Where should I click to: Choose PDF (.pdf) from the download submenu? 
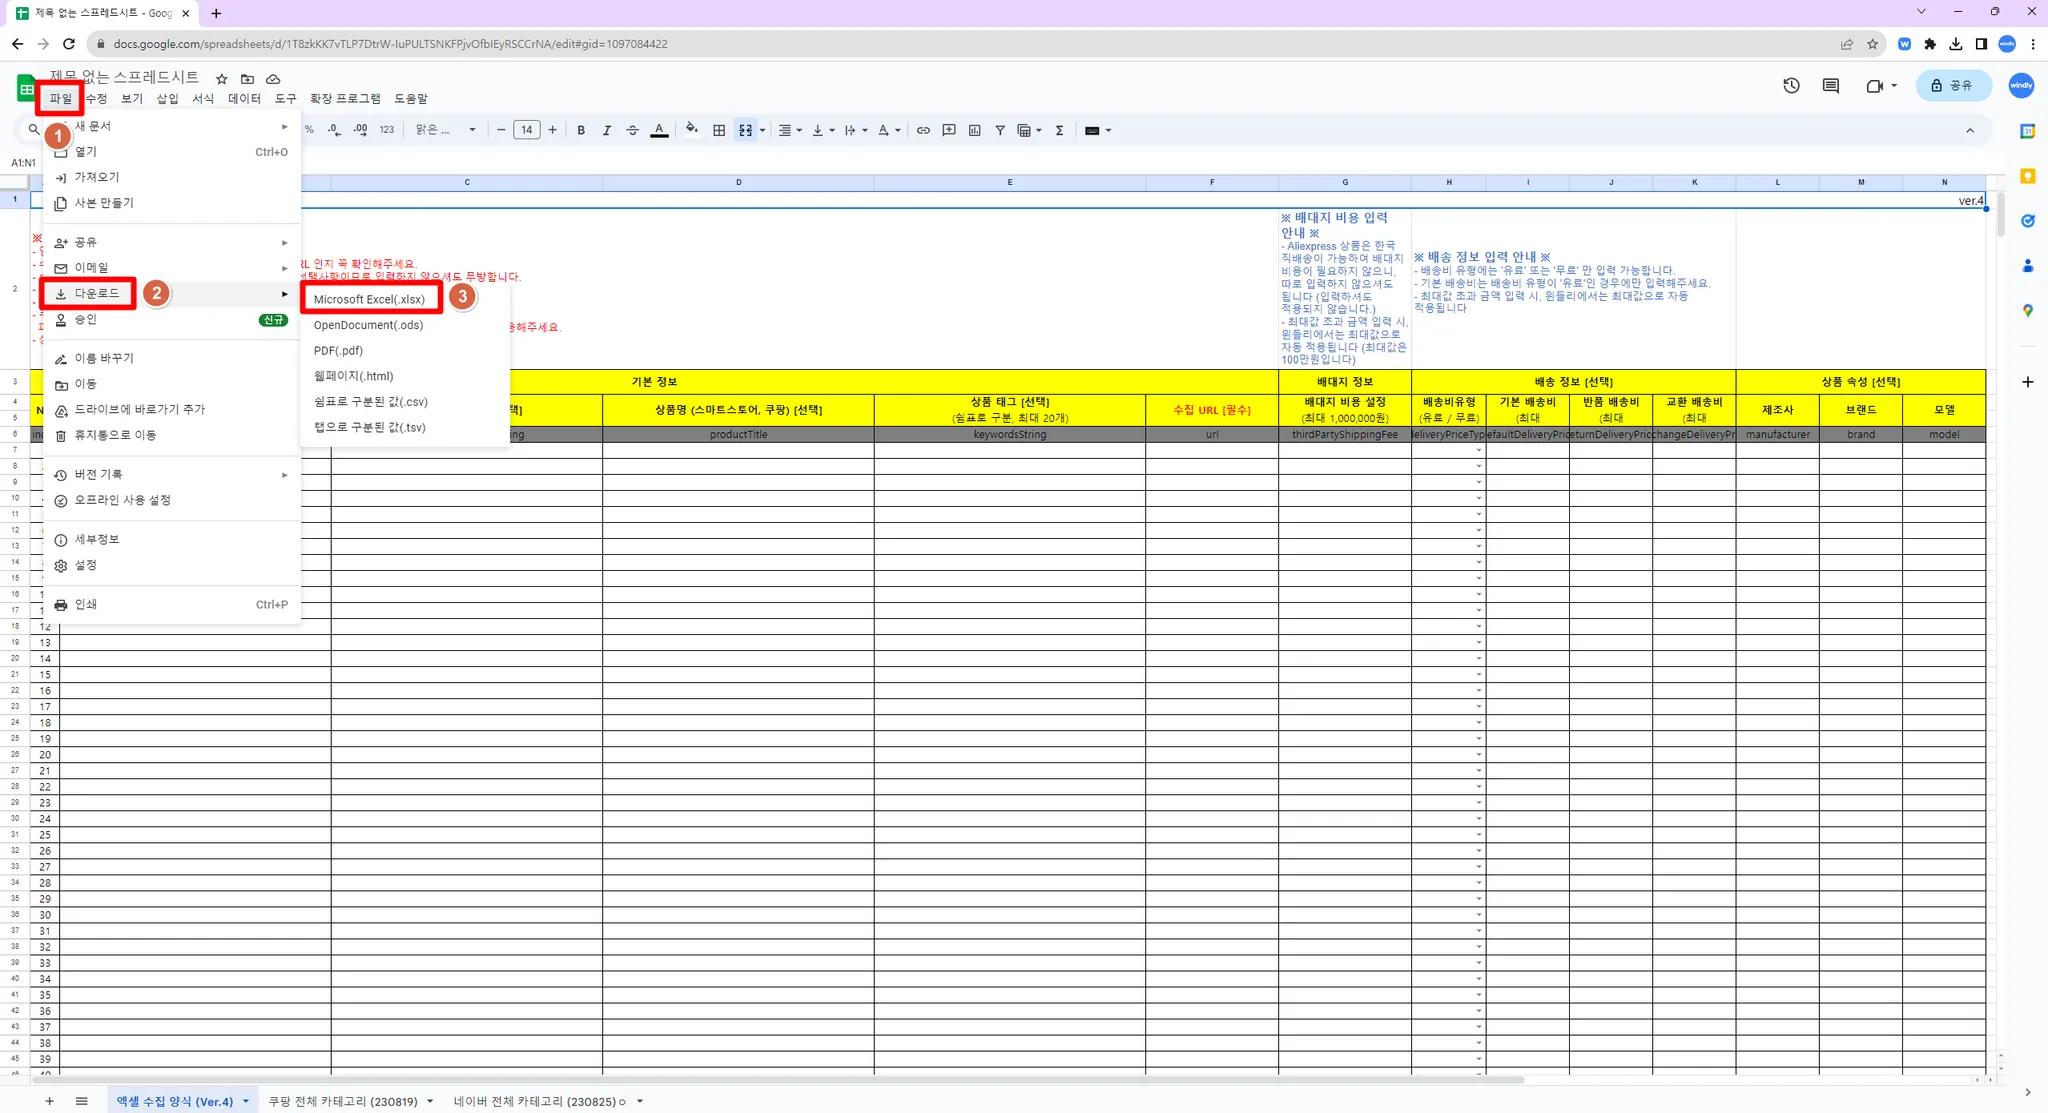tap(338, 350)
